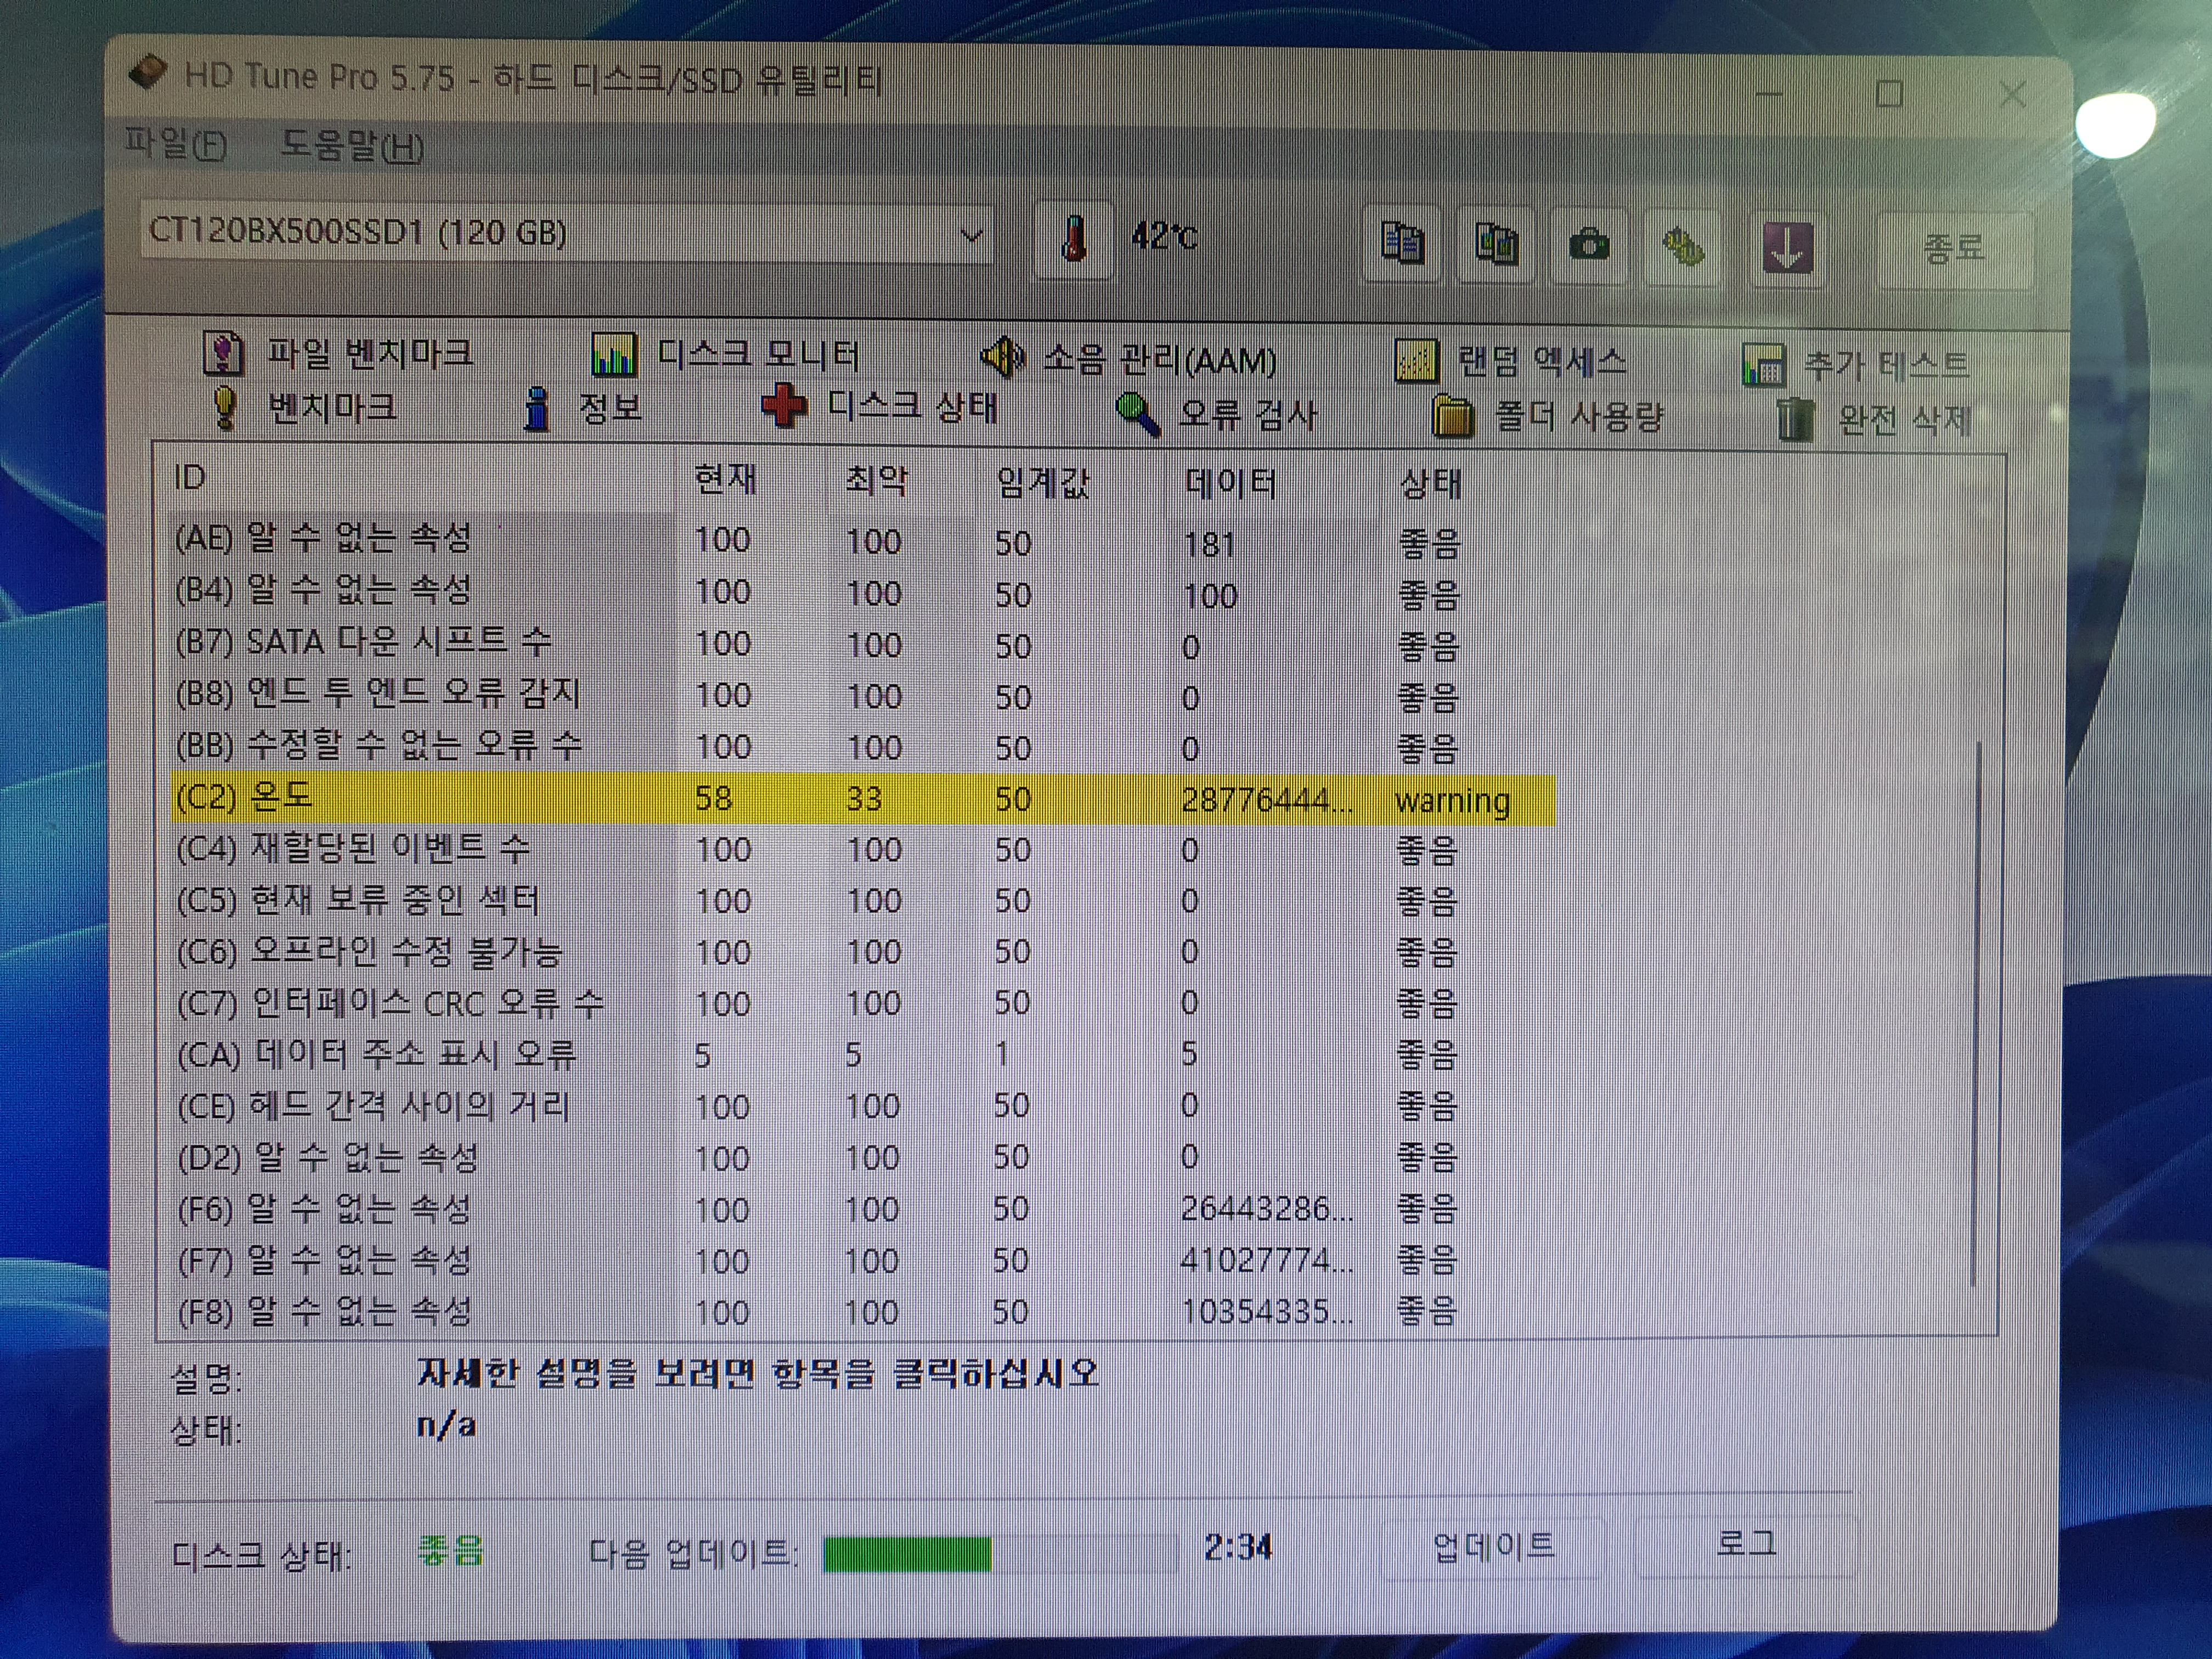Switch to the 디스크 모니터 tab
Image resolution: width=2212 pixels, height=1659 pixels.
[x=725, y=355]
